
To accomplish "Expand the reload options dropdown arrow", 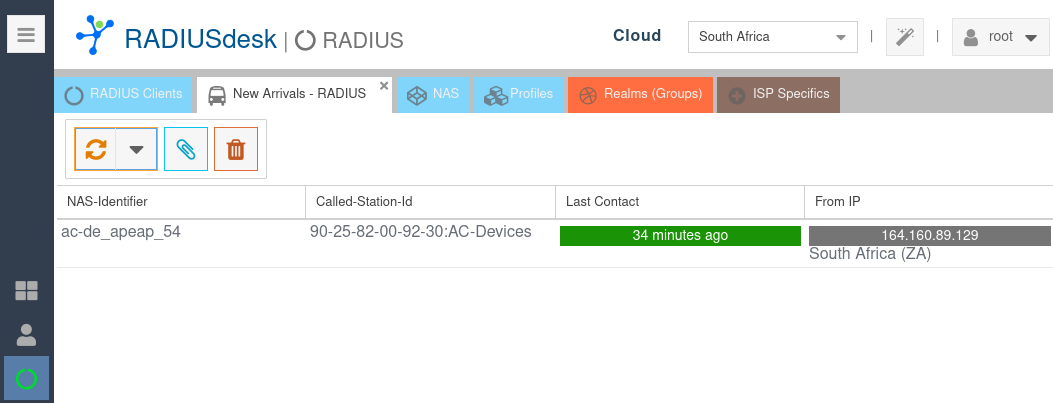I will 137,150.
